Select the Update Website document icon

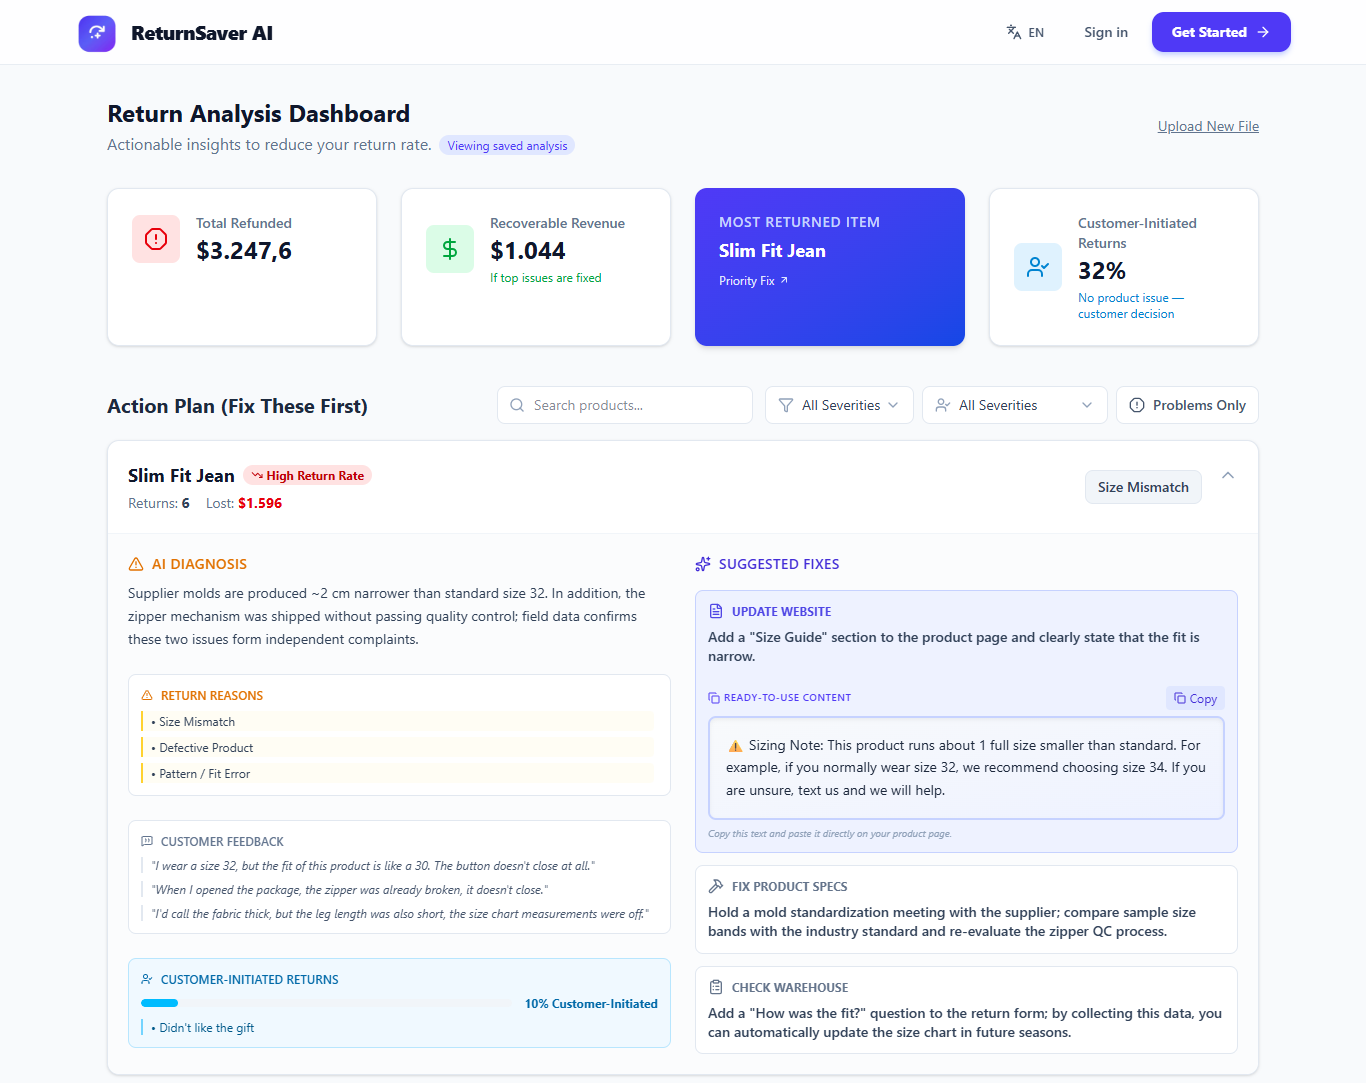pyautogui.click(x=716, y=610)
